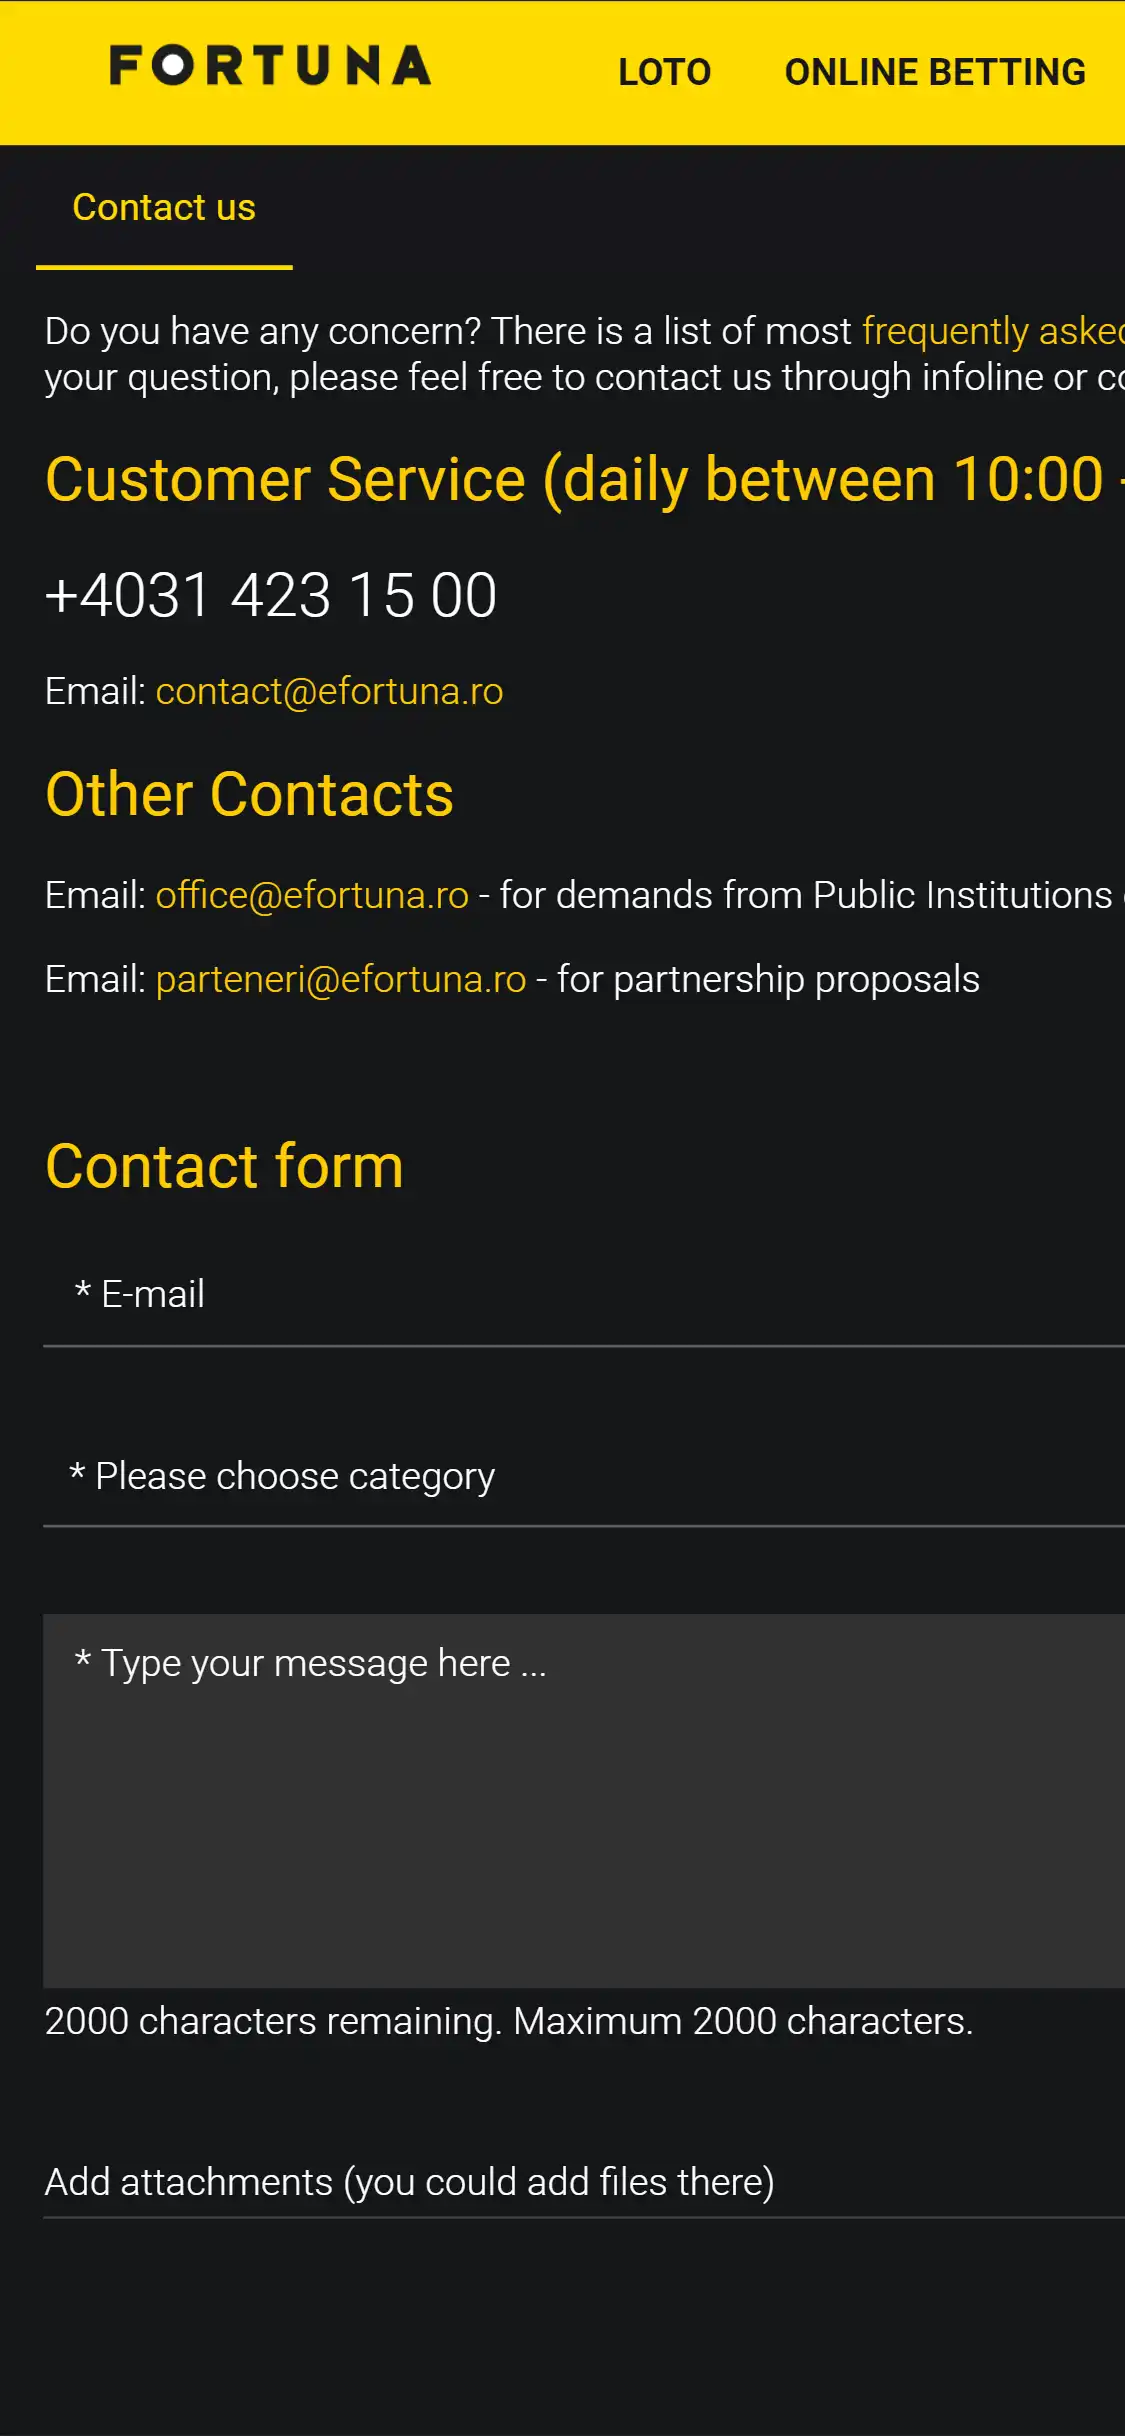Open the office@efortuna.ro email link
Image resolution: width=1125 pixels, height=2436 pixels.
pos(312,895)
